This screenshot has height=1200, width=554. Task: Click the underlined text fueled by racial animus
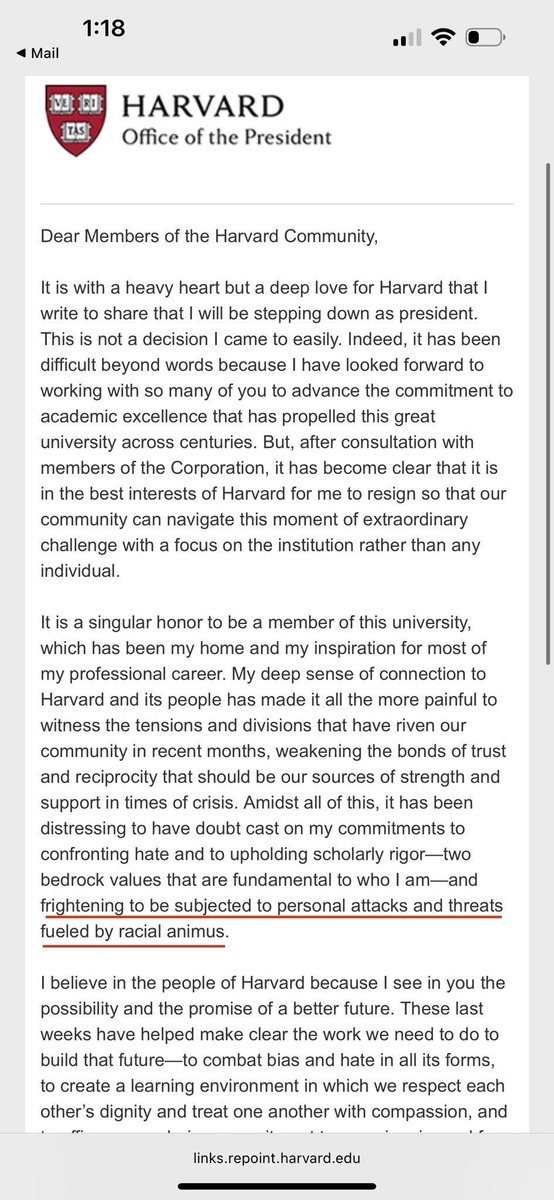135,931
